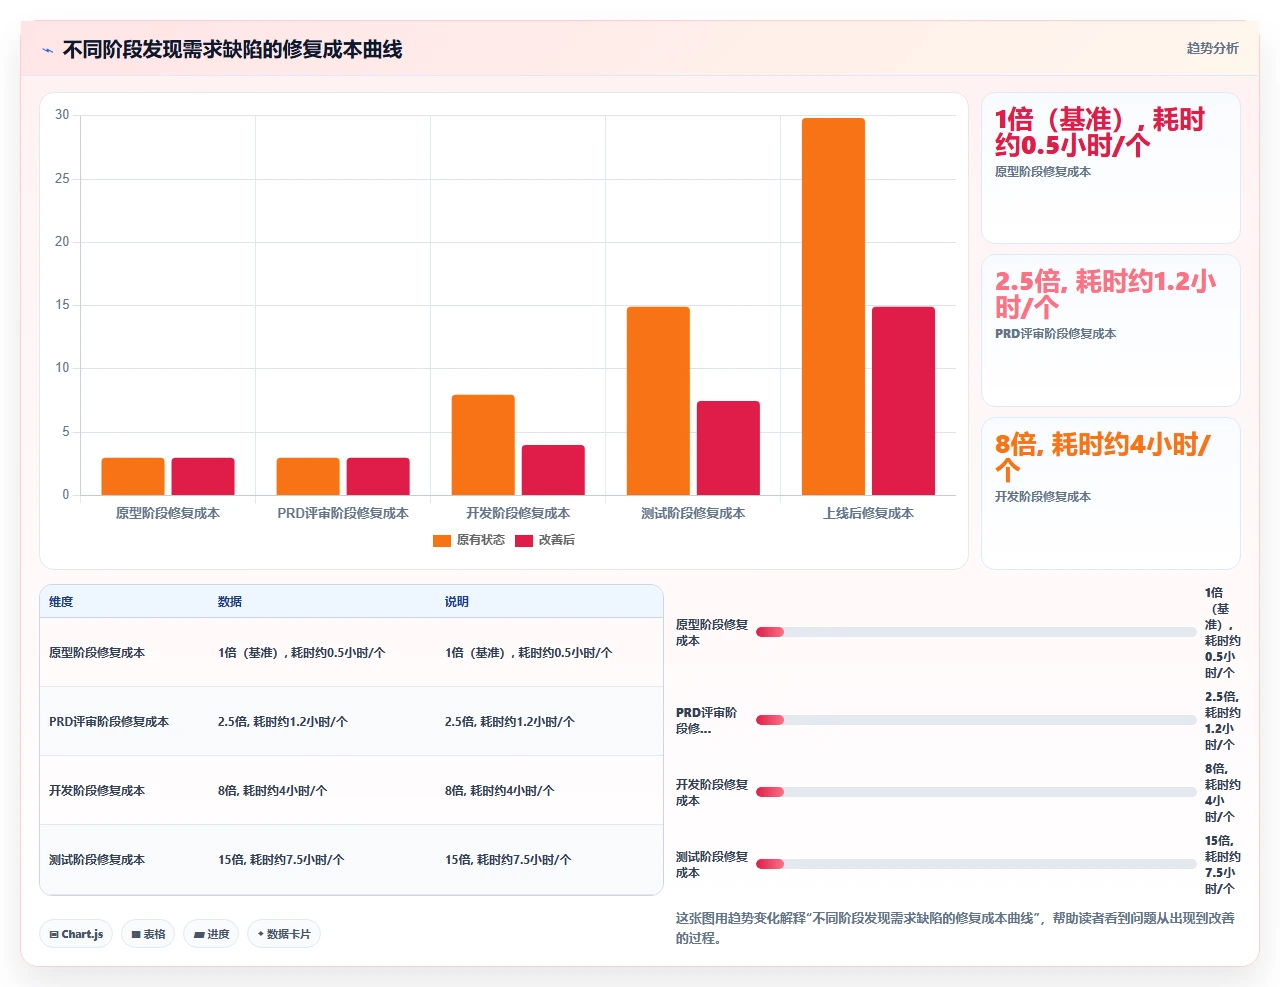The width and height of the screenshot is (1280, 987).
Task: Select the 数据卡片 tag chip
Action: tap(284, 934)
